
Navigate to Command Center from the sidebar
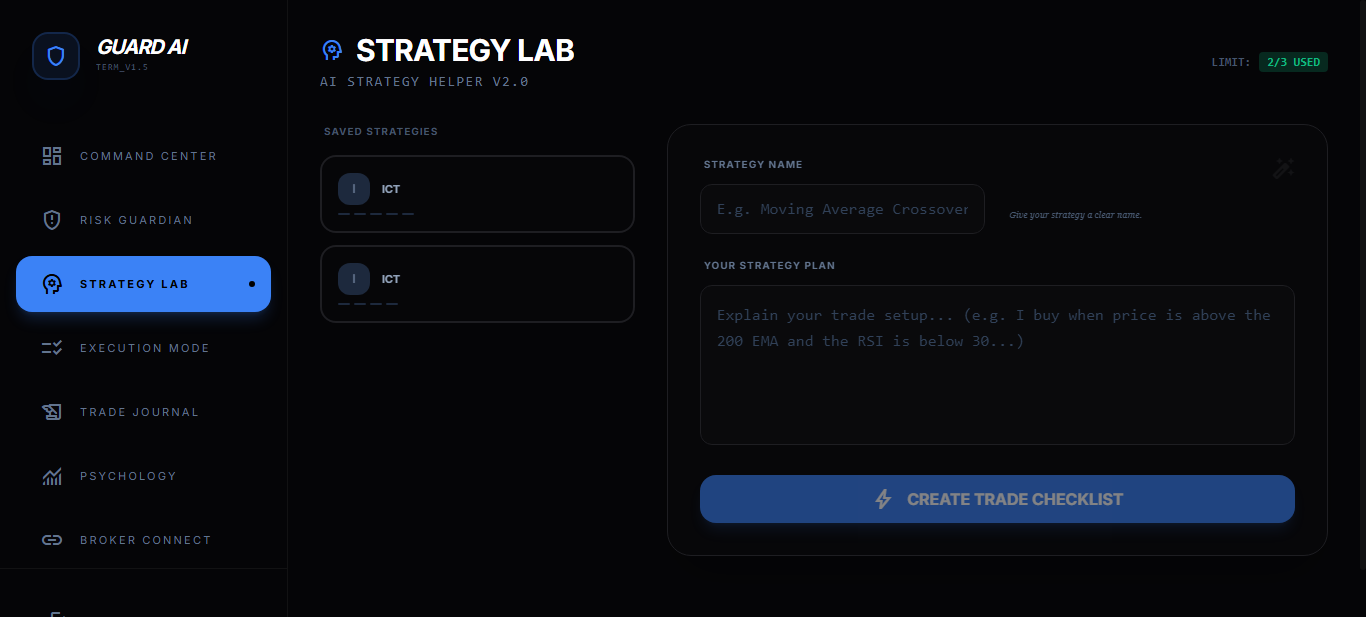click(x=148, y=156)
